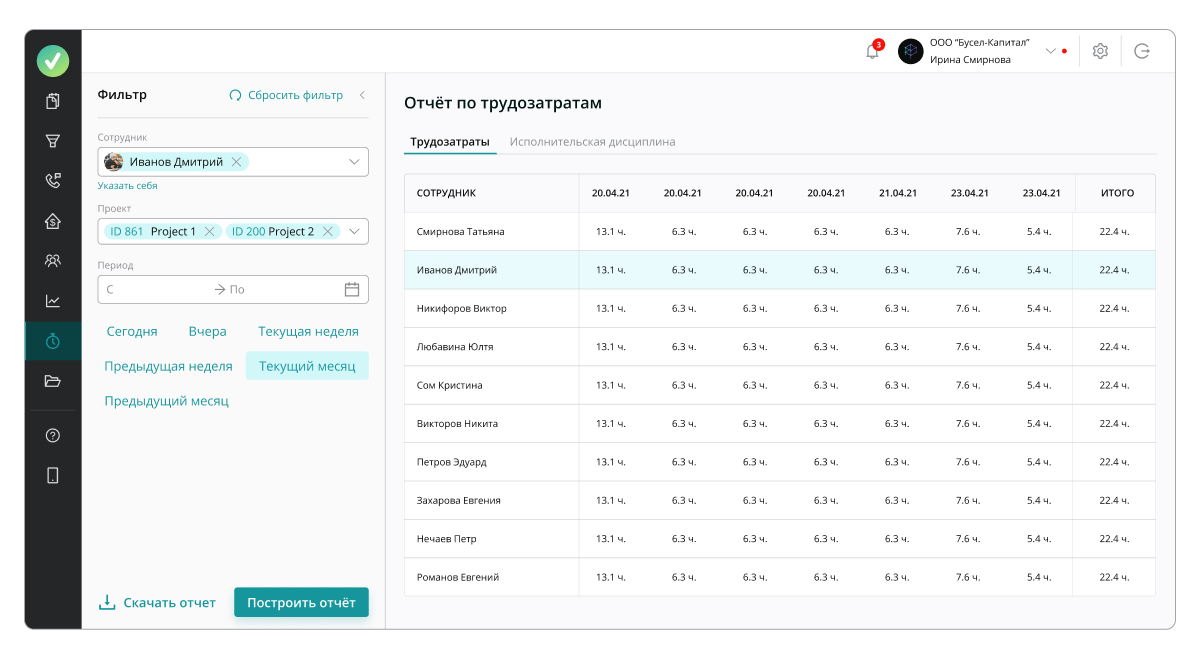Viewport: 1200px width, 659px height.
Task: Open the documents icon in sidebar
Action: [53, 101]
